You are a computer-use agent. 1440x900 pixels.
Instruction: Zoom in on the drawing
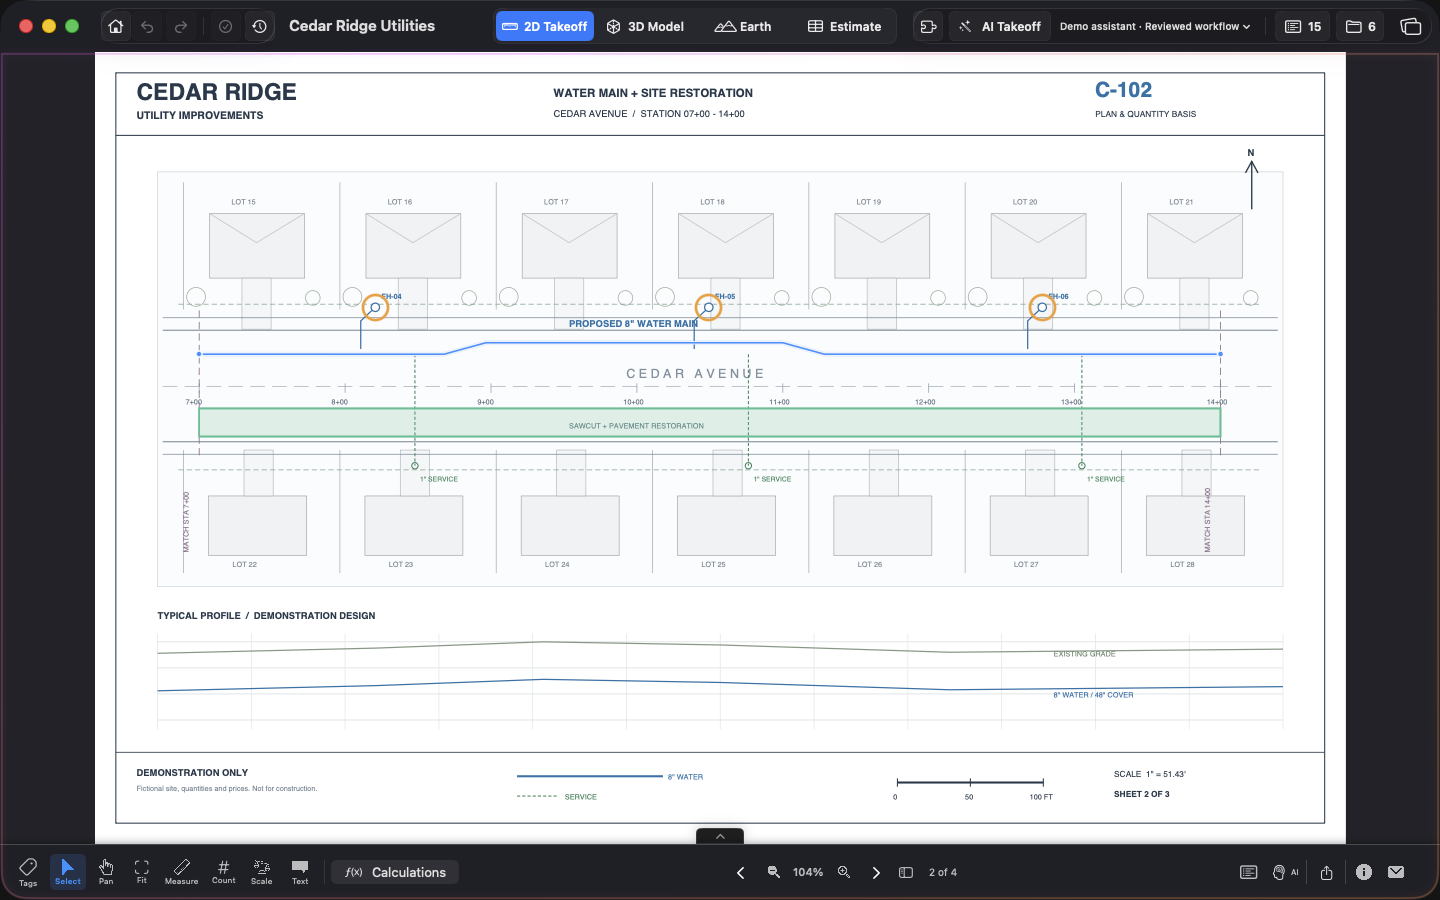(x=844, y=873)
